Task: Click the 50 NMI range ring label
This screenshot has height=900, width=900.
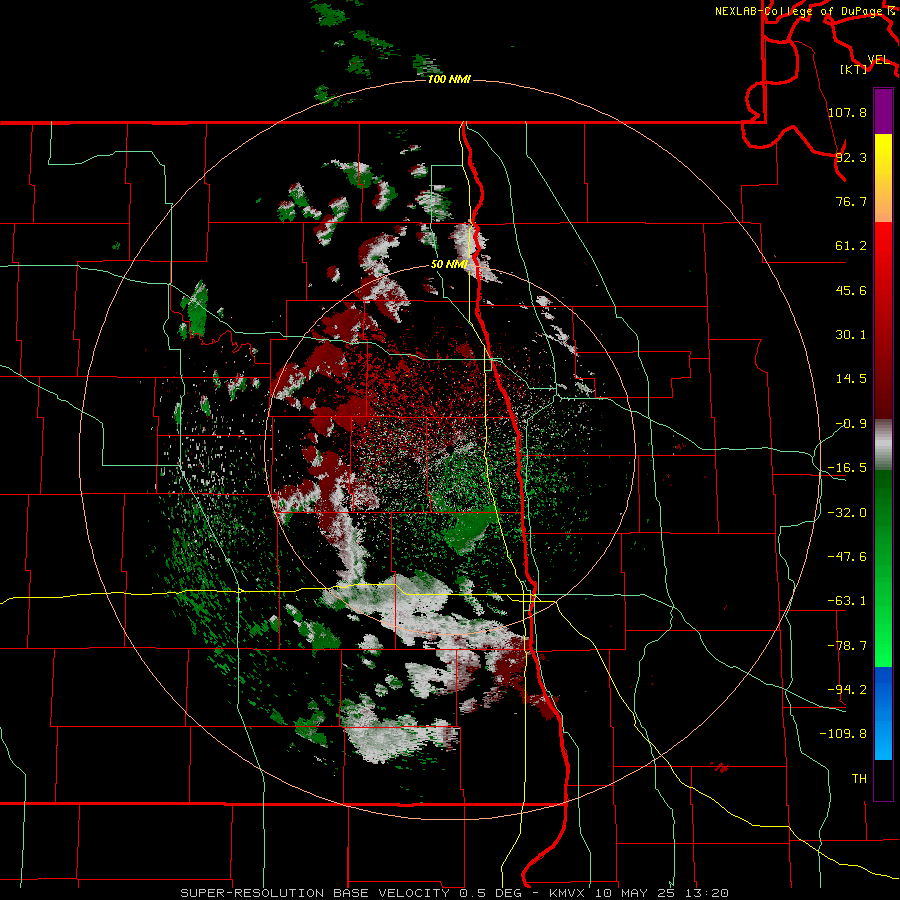Action: point(449,264)
